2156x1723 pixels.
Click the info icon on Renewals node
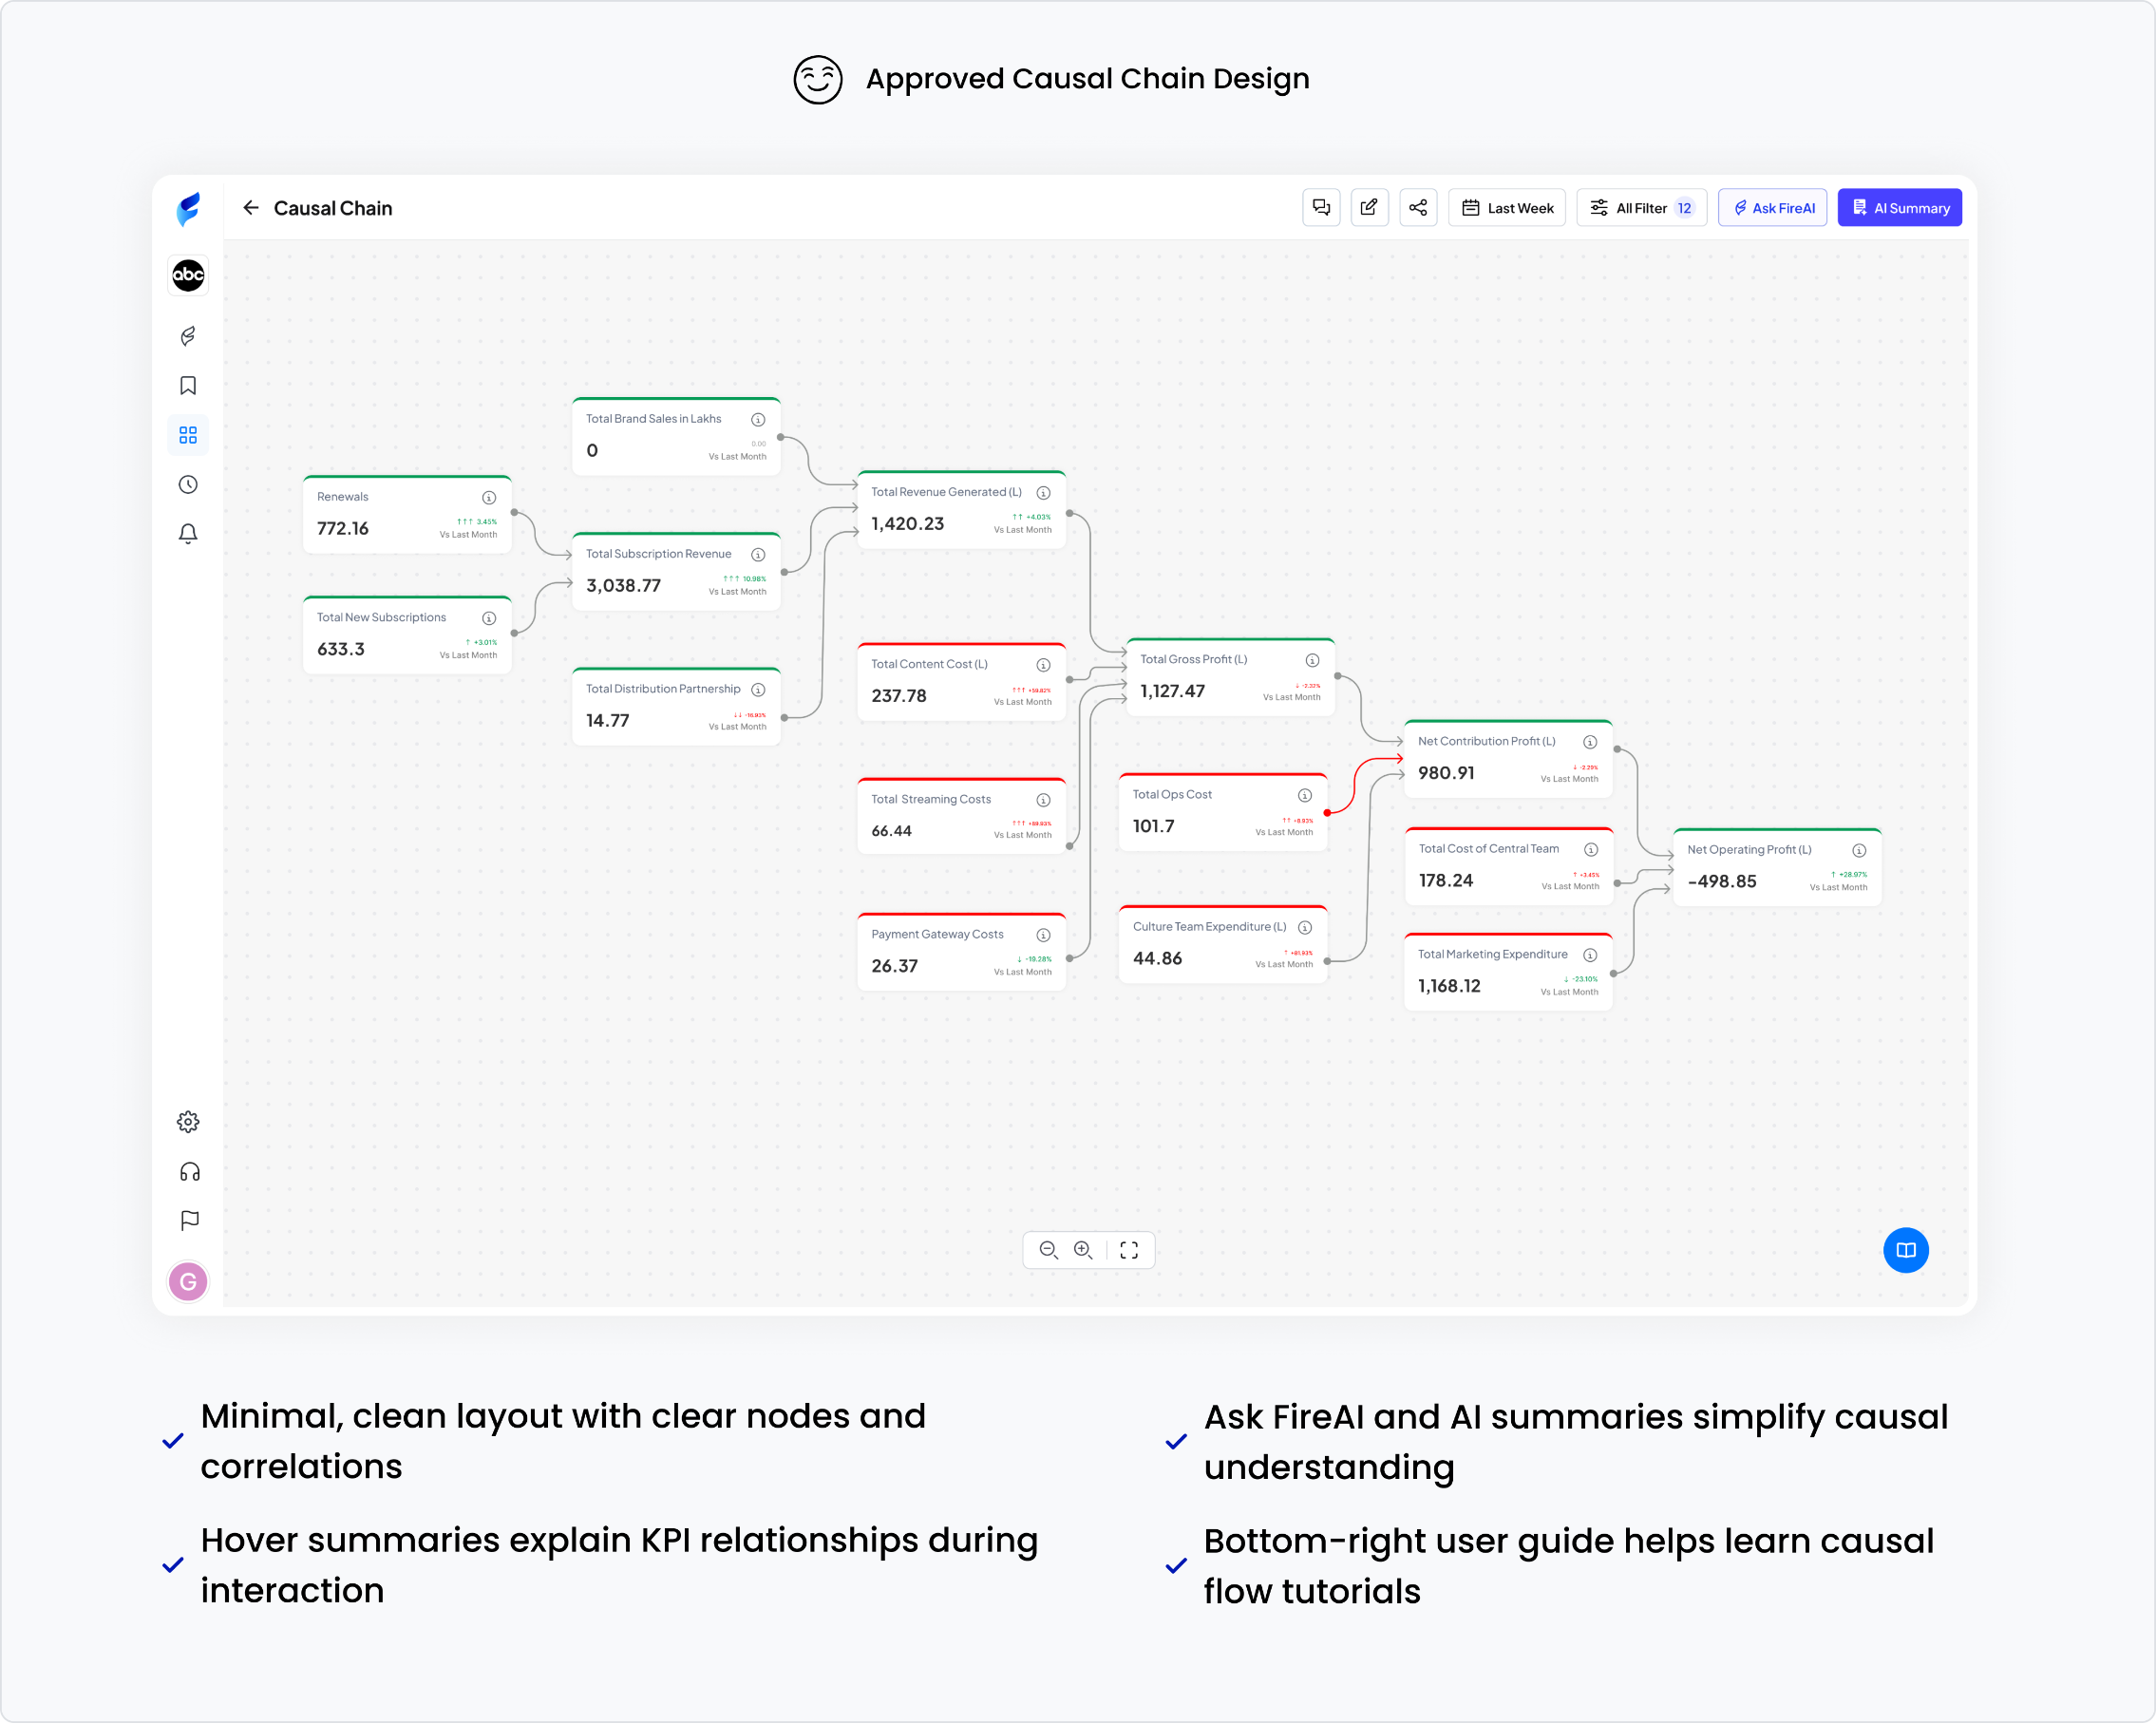click(489, 498)
